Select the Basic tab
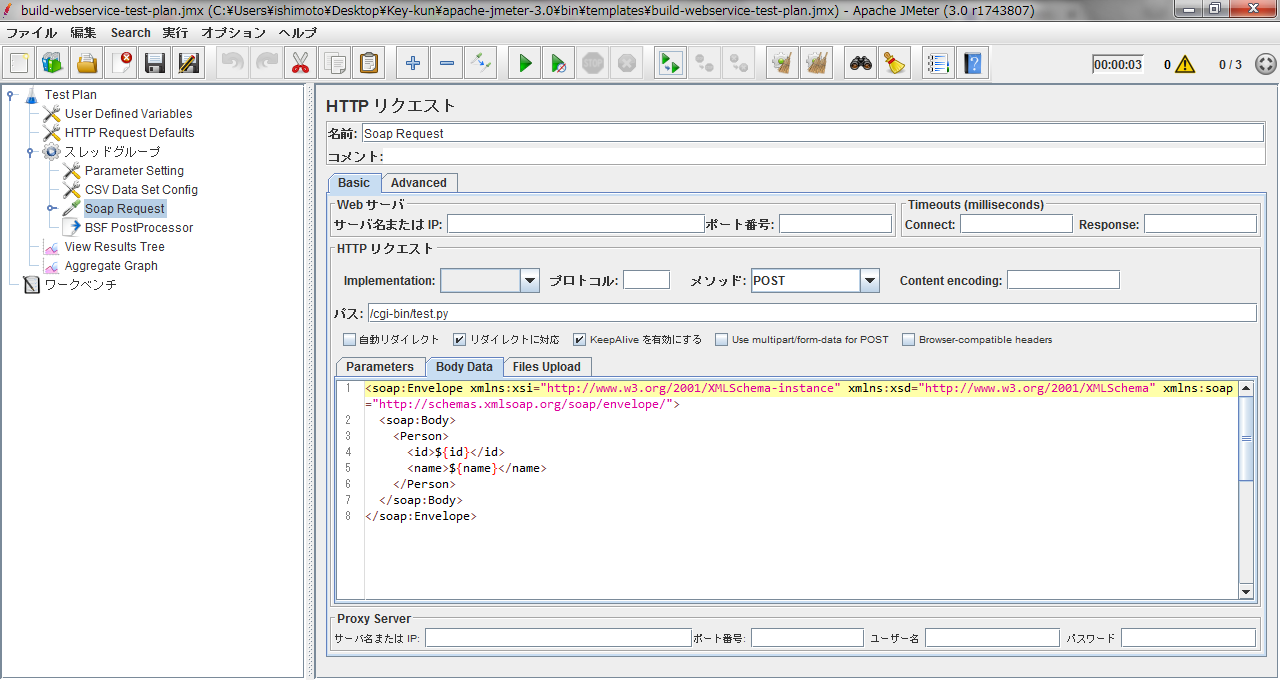This screenshot has height=680, width=1280. coord(354,183)
